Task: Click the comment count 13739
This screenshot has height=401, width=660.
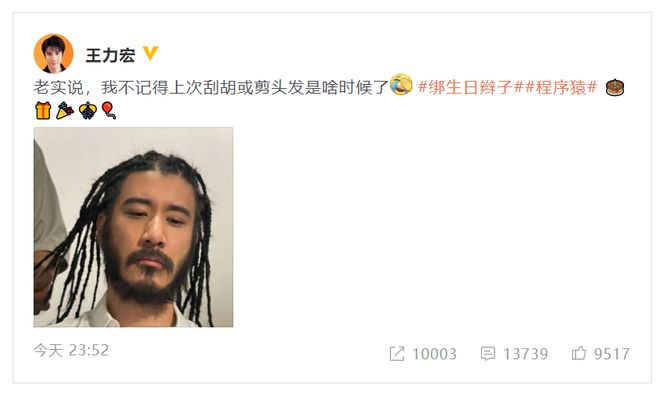Action: point(526,354)
